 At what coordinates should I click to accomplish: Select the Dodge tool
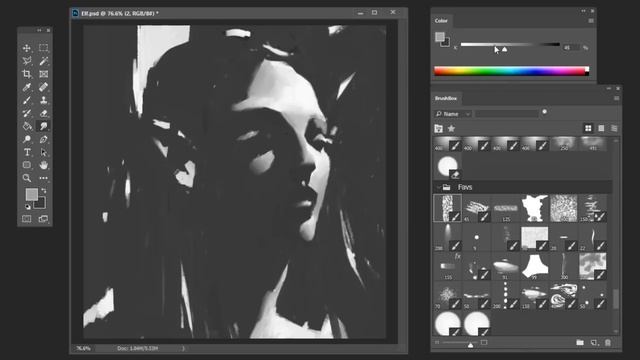coord(27,139)
